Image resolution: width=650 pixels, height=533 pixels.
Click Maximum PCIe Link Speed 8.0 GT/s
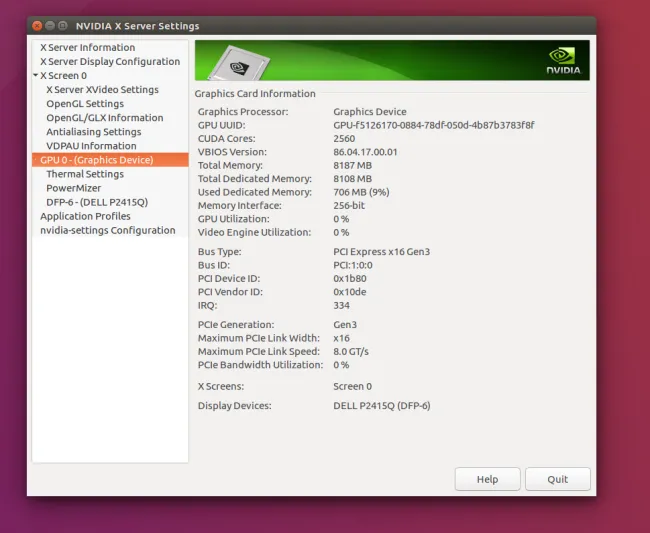point(351,351)
